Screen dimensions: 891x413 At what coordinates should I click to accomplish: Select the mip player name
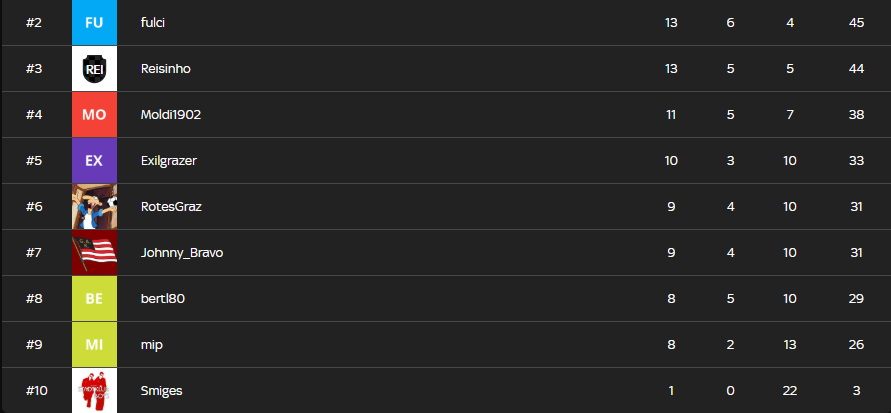tap(152, 345)
